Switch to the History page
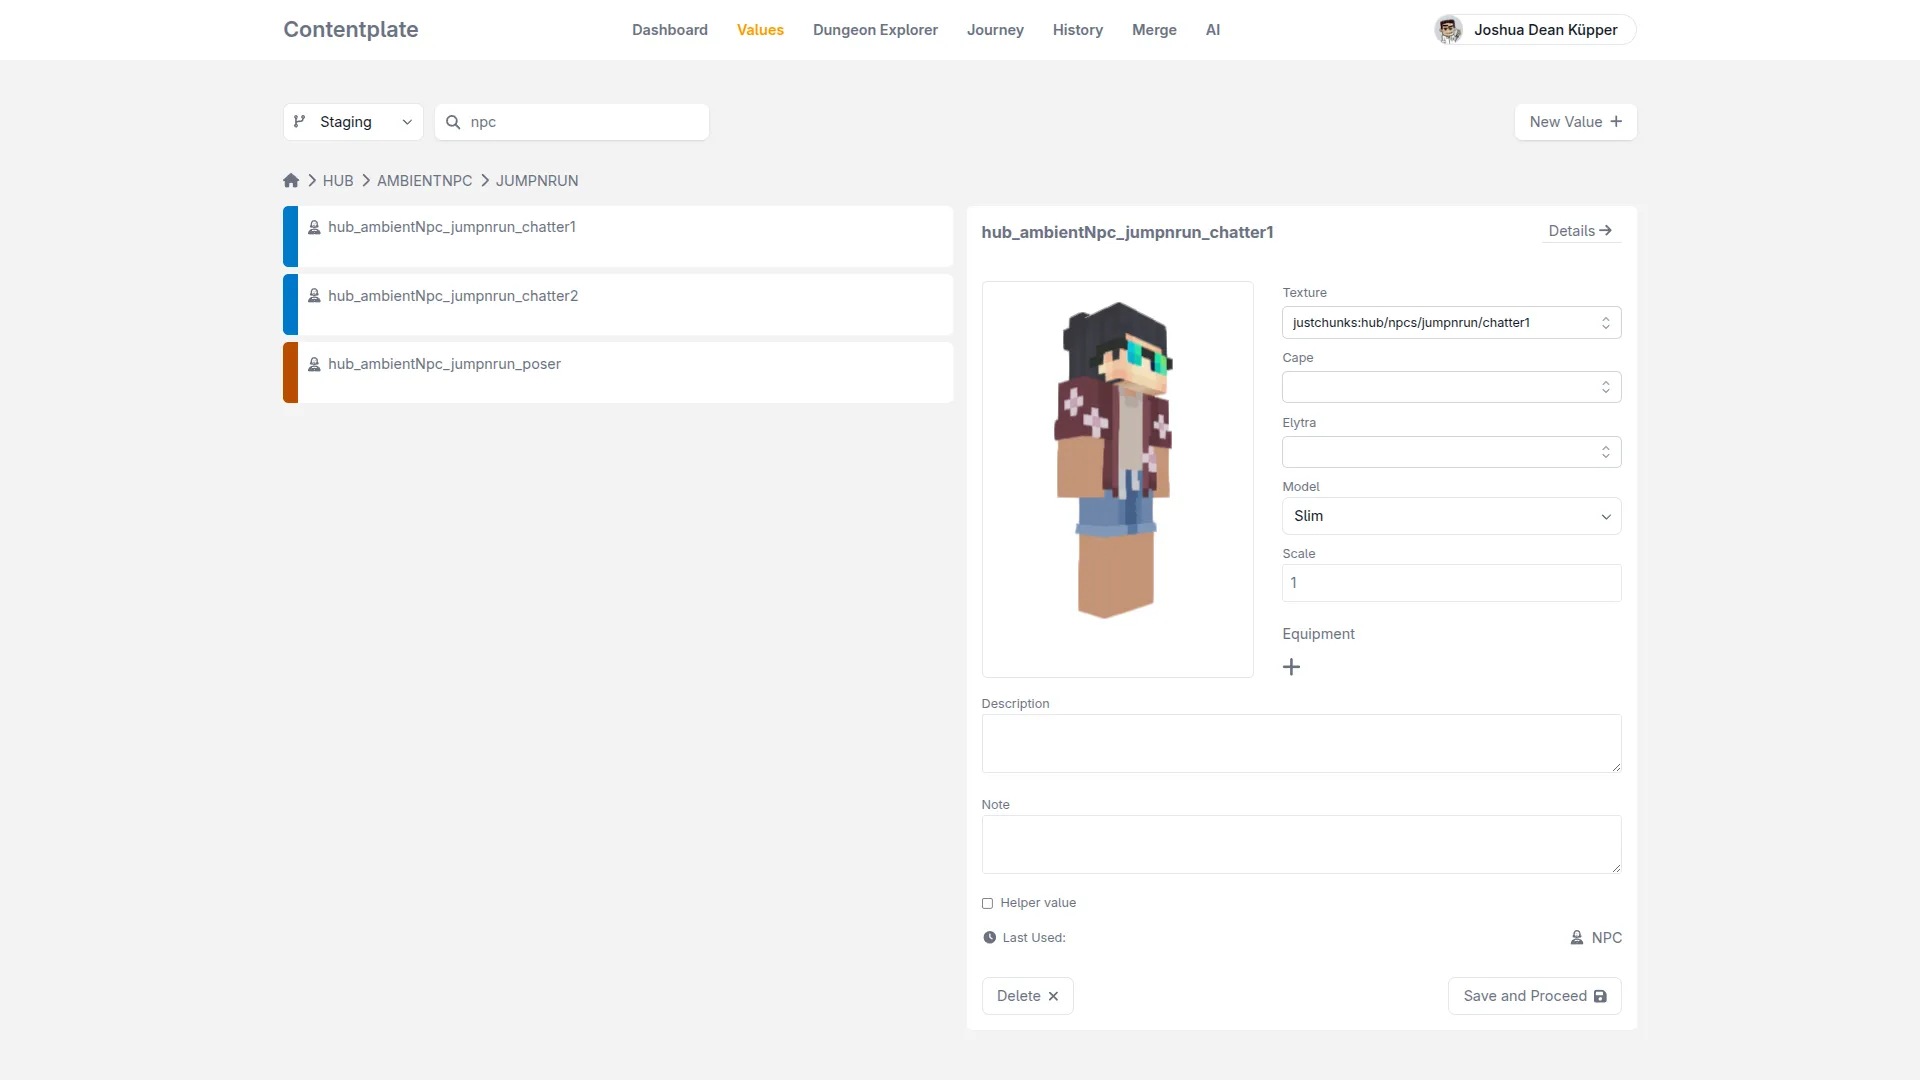Screen dimensions: 1920x1080 click(x=1078, y=30)
